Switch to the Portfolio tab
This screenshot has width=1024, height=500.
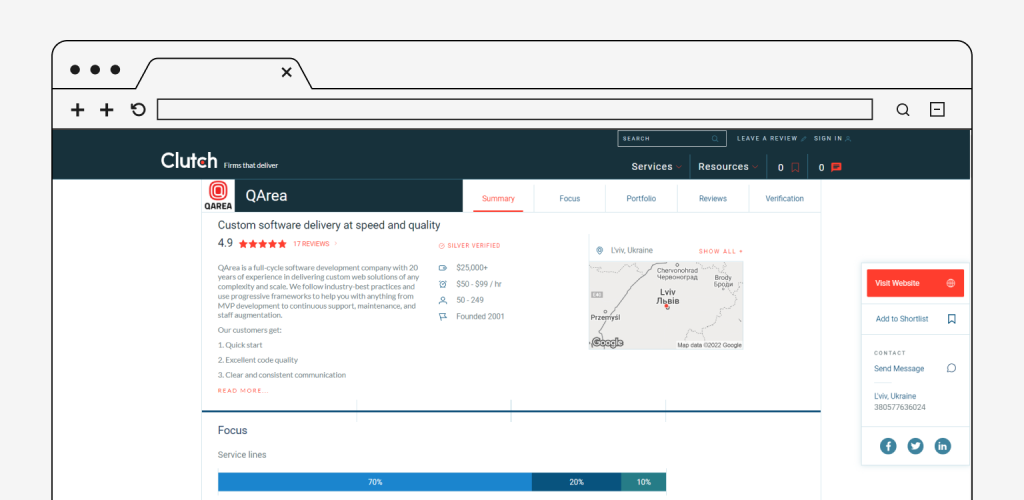pos(641,198)
